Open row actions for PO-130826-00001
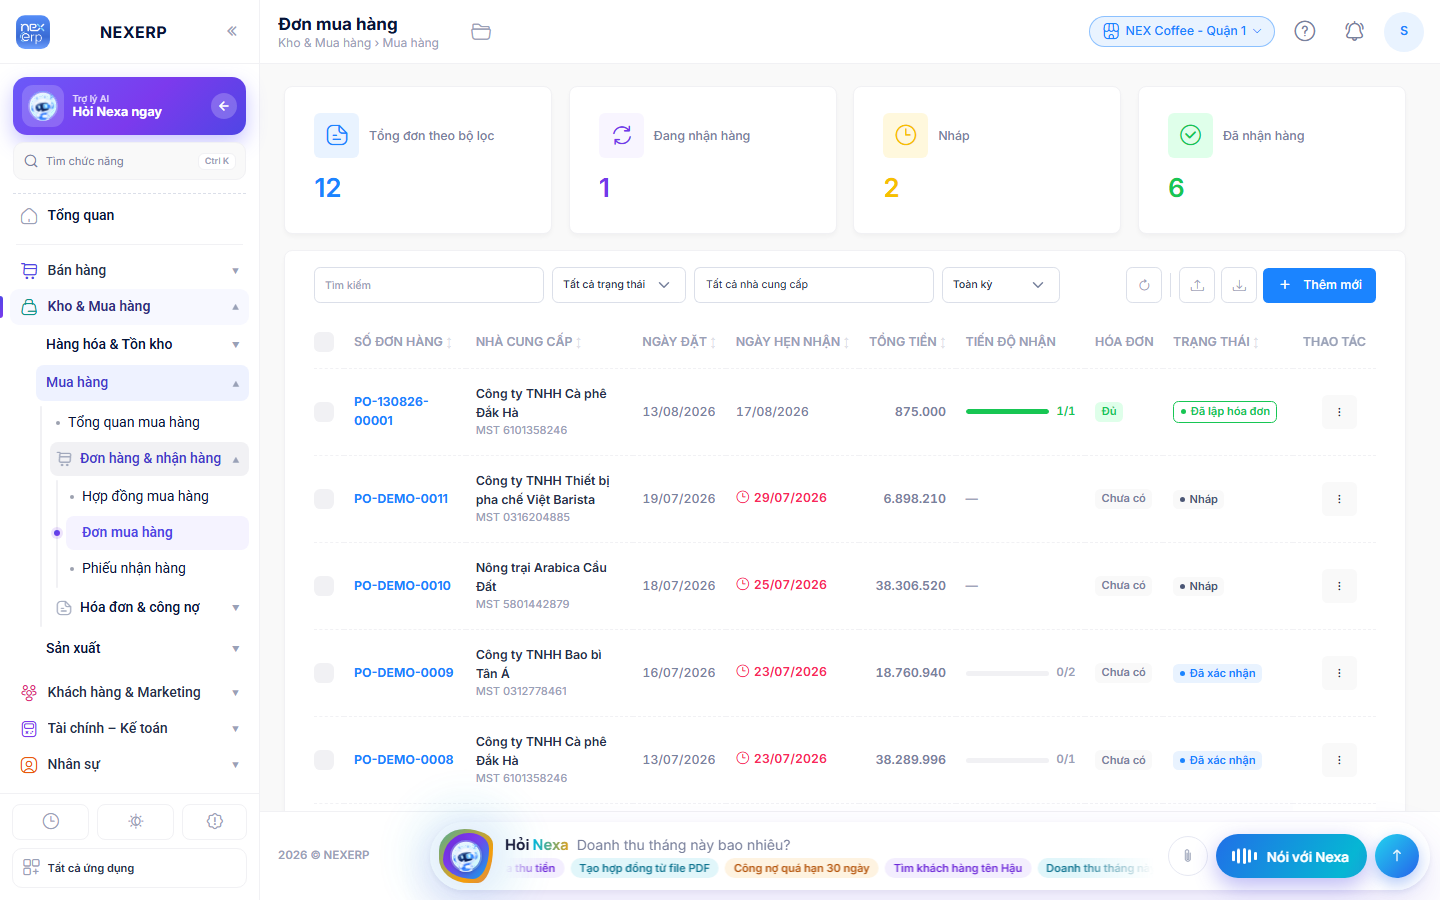 tap(1339, 412)
